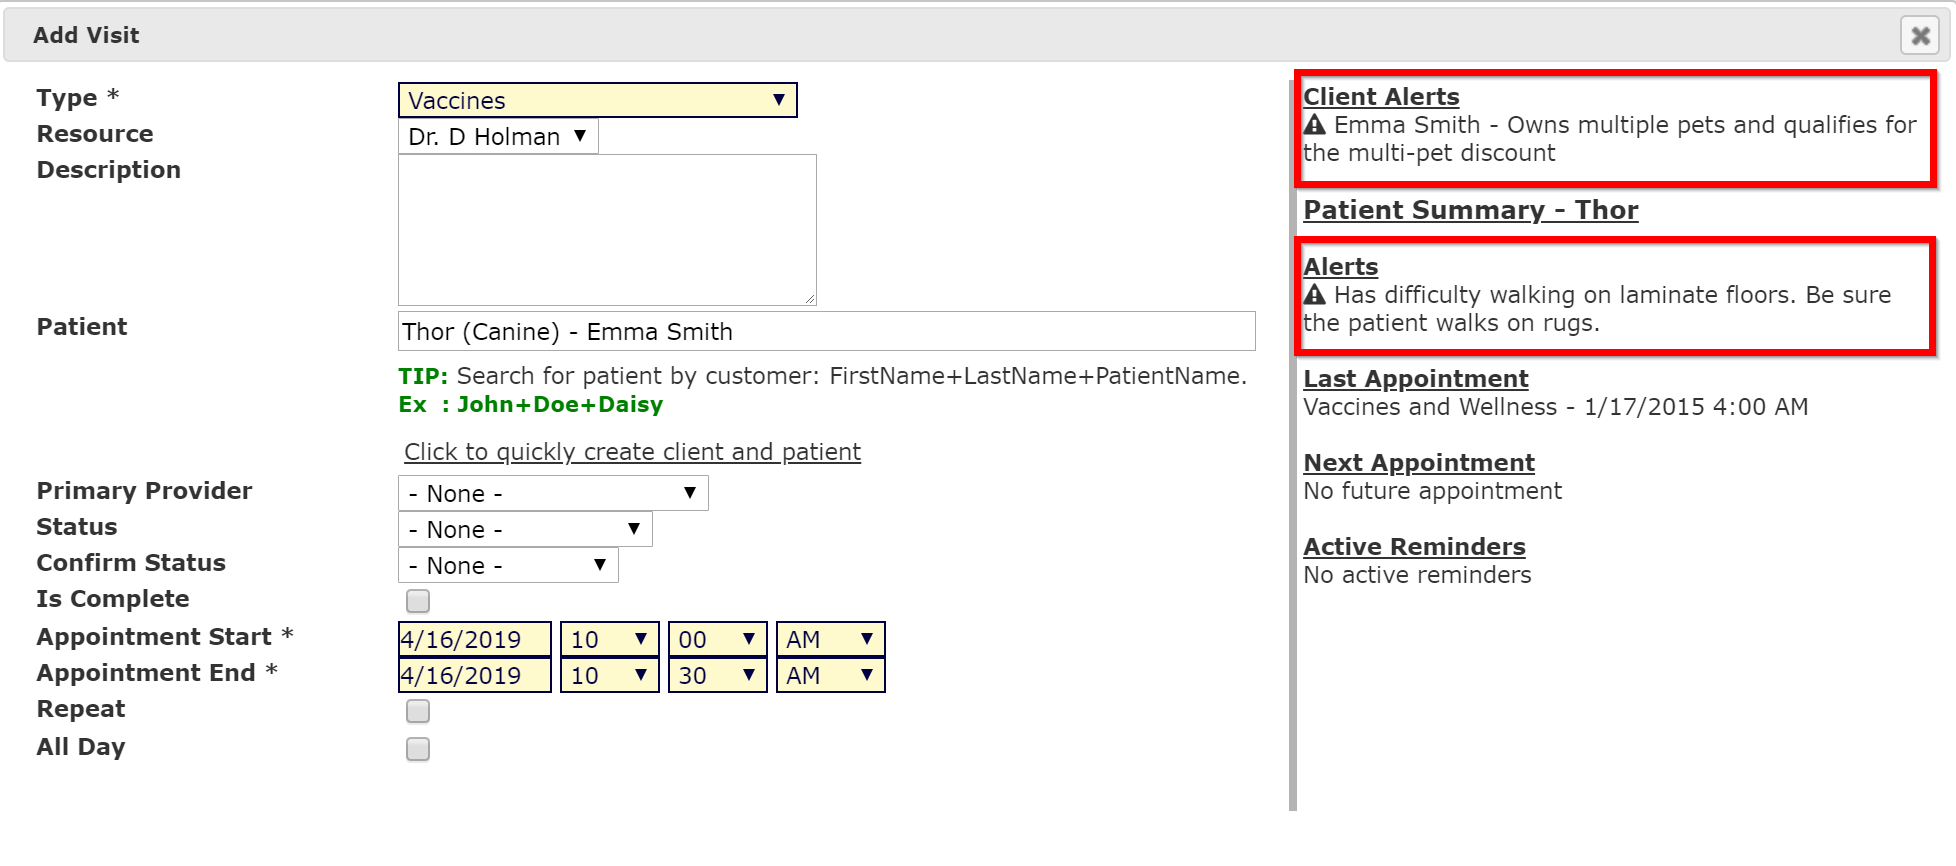Open the Appointment End hour dropdown
Viewport: 1956px width, 866px height.
(610, 675)
